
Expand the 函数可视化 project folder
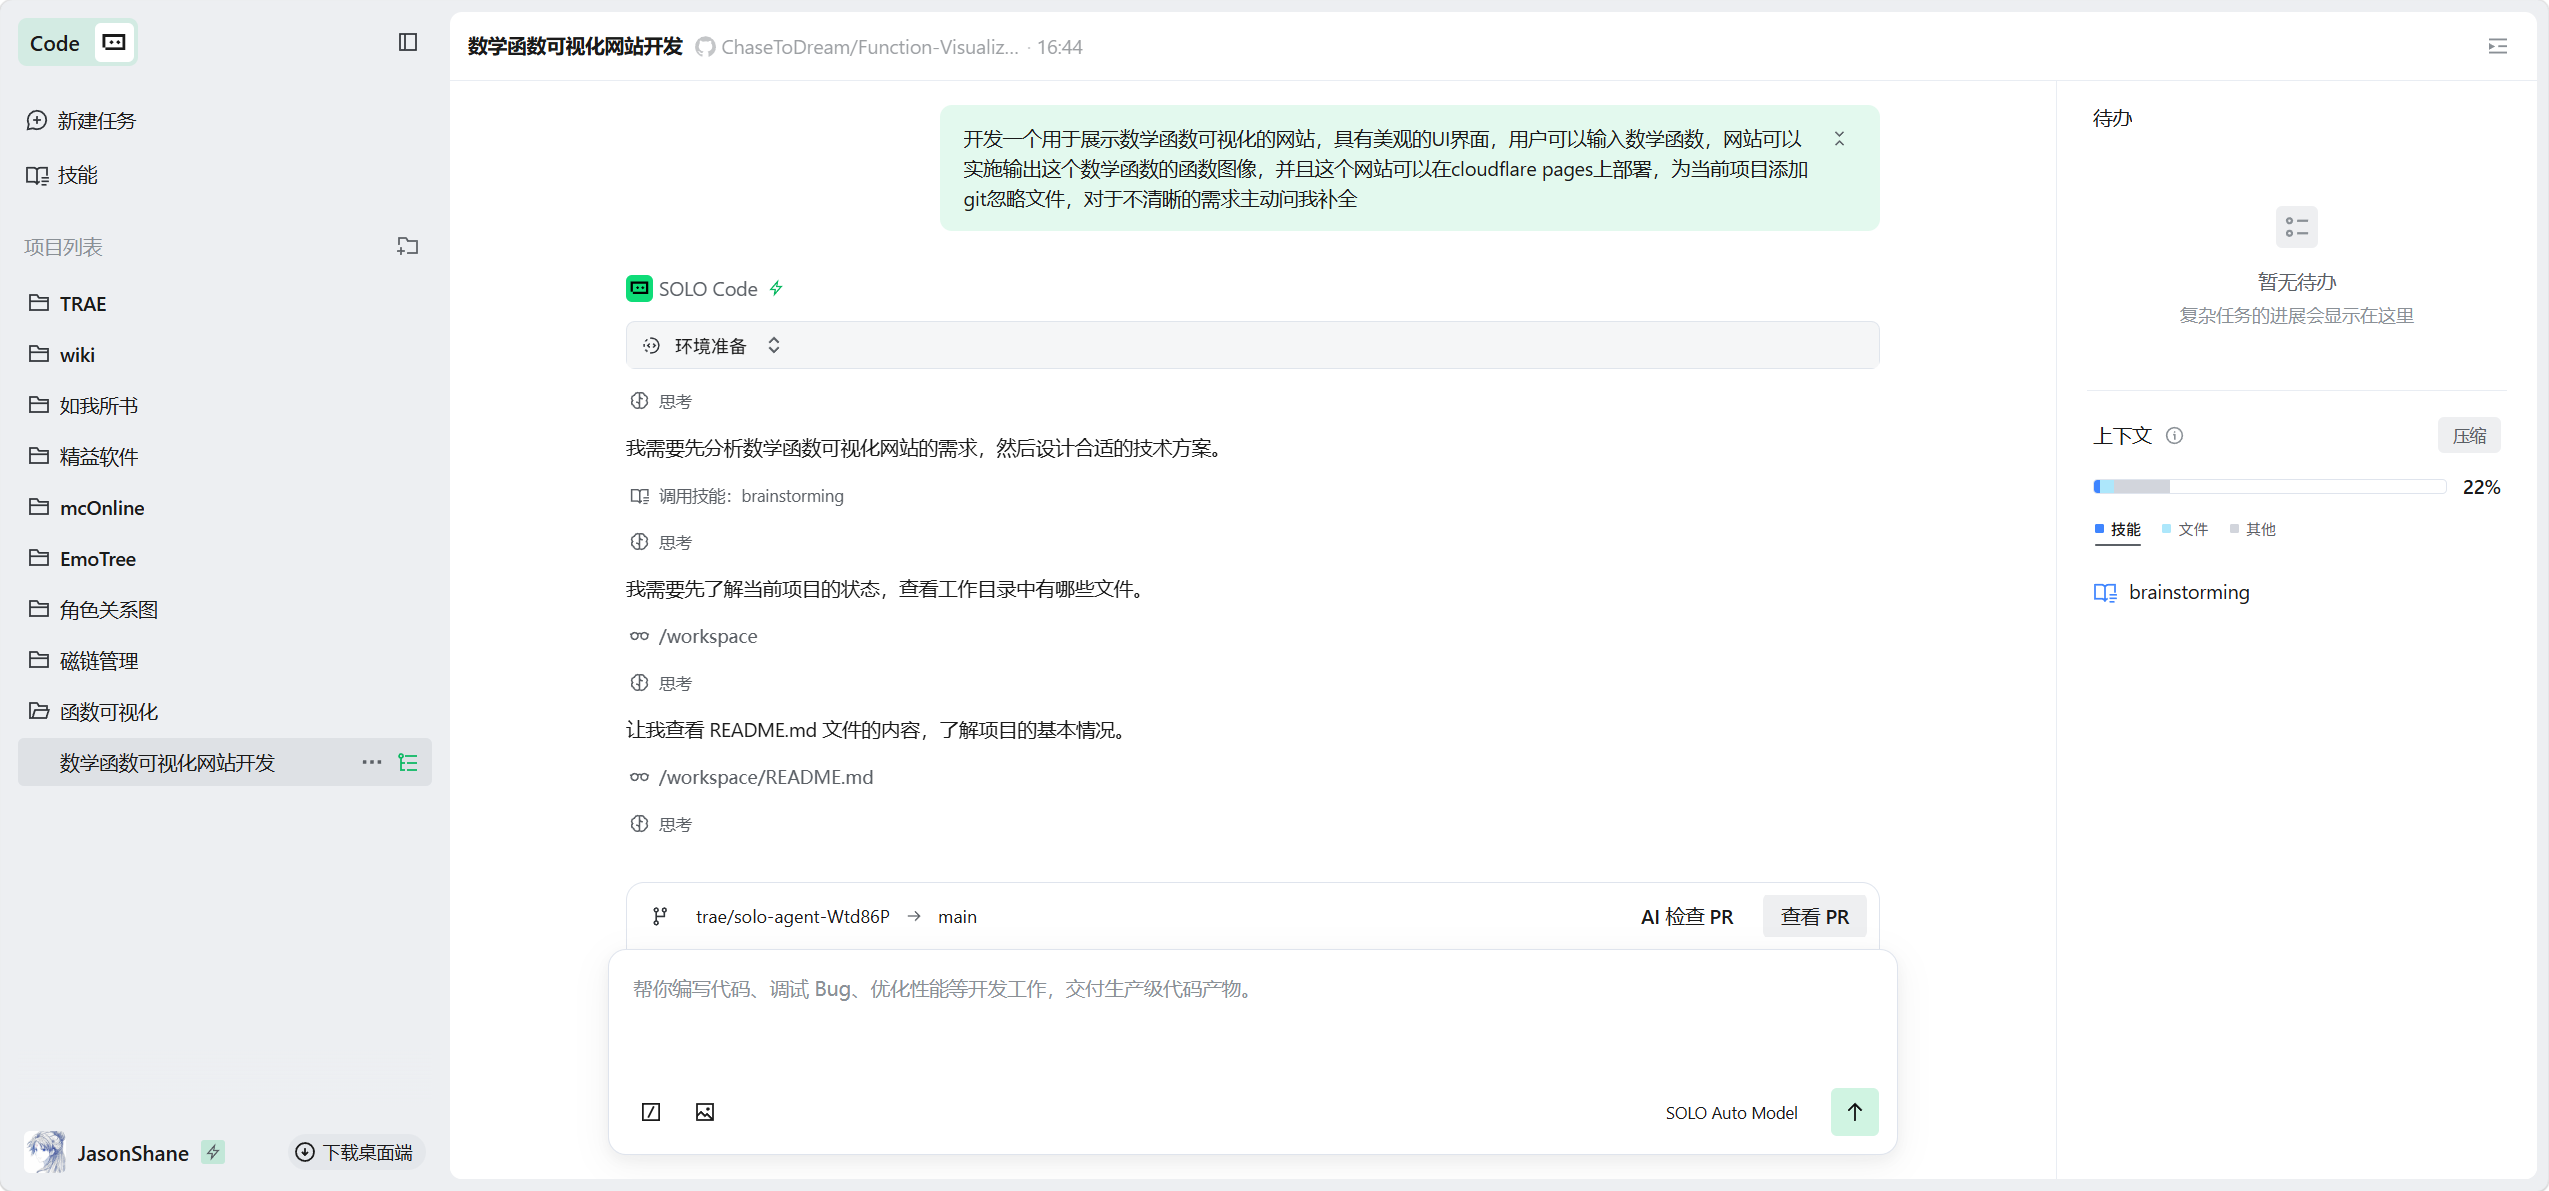pyautogui.click(x=108, y=712)
